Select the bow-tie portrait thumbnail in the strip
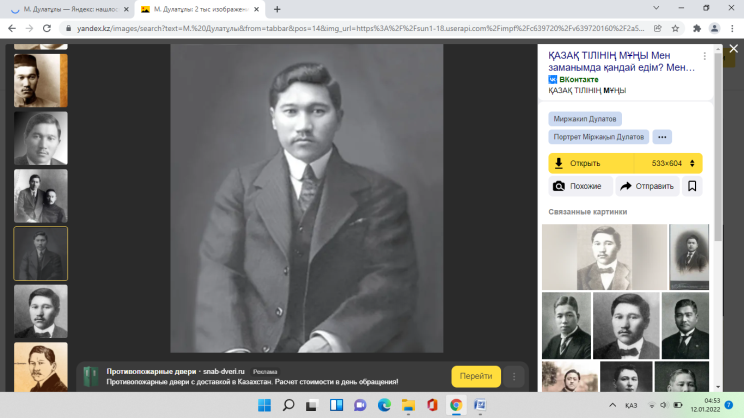 click(x=41, y=311)
